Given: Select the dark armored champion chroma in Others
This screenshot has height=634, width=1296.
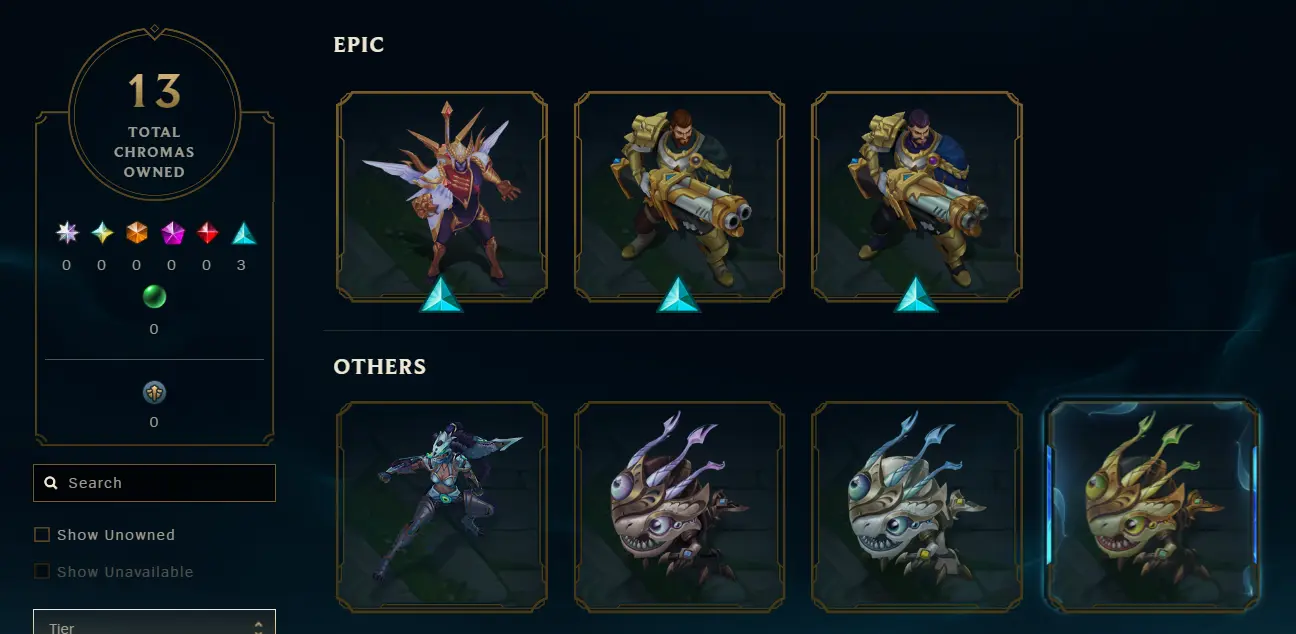Looking at the screenshot, I should pyautogui.click(x=442, y=507).
